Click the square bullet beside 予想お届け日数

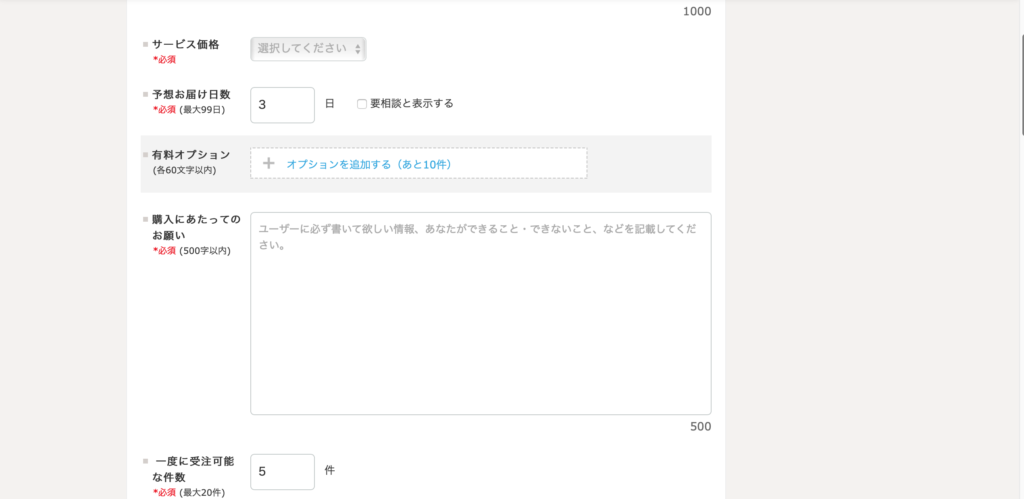pyautogui.click(x=145, y=95)
